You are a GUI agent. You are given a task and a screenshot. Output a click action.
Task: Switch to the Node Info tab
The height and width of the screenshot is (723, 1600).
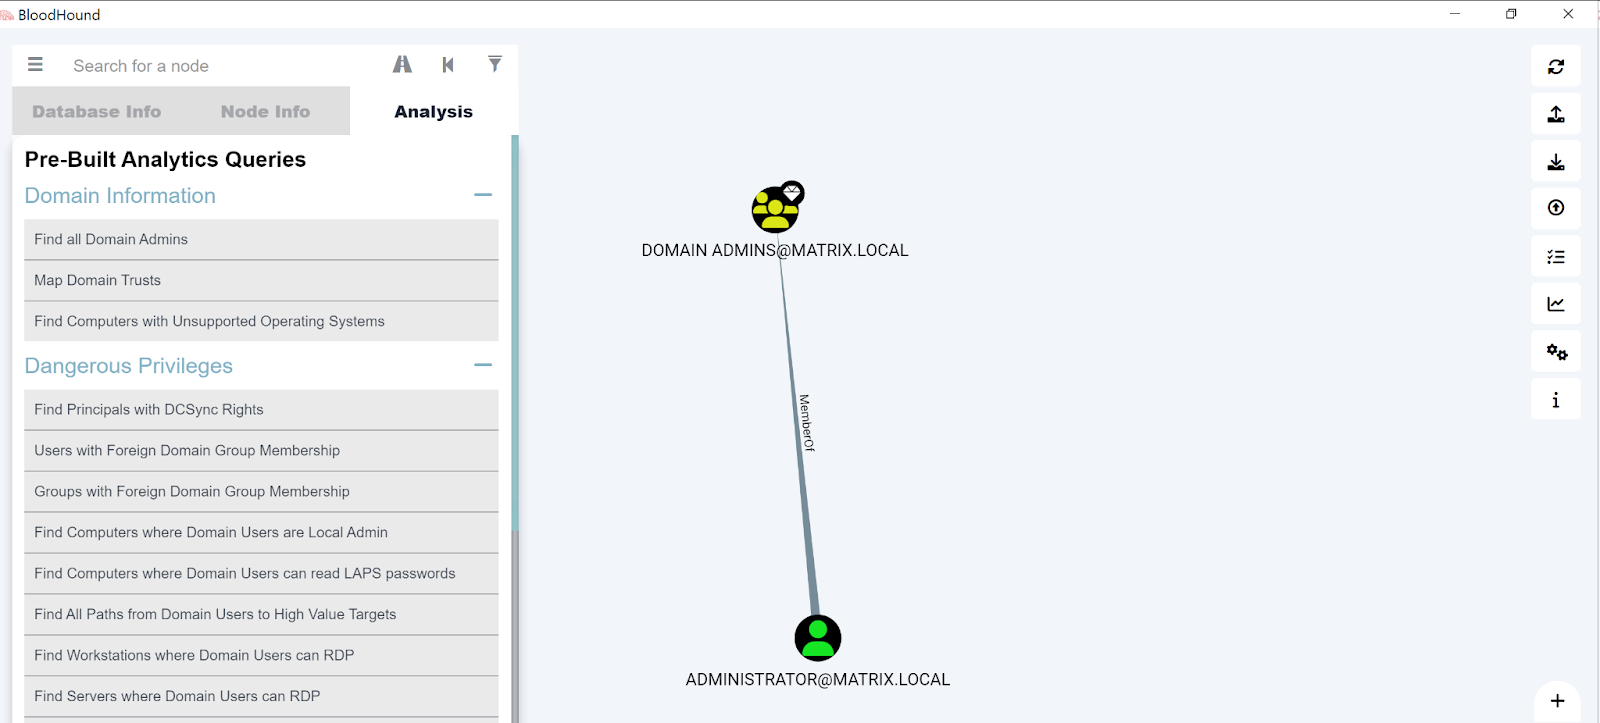point(265,111)
